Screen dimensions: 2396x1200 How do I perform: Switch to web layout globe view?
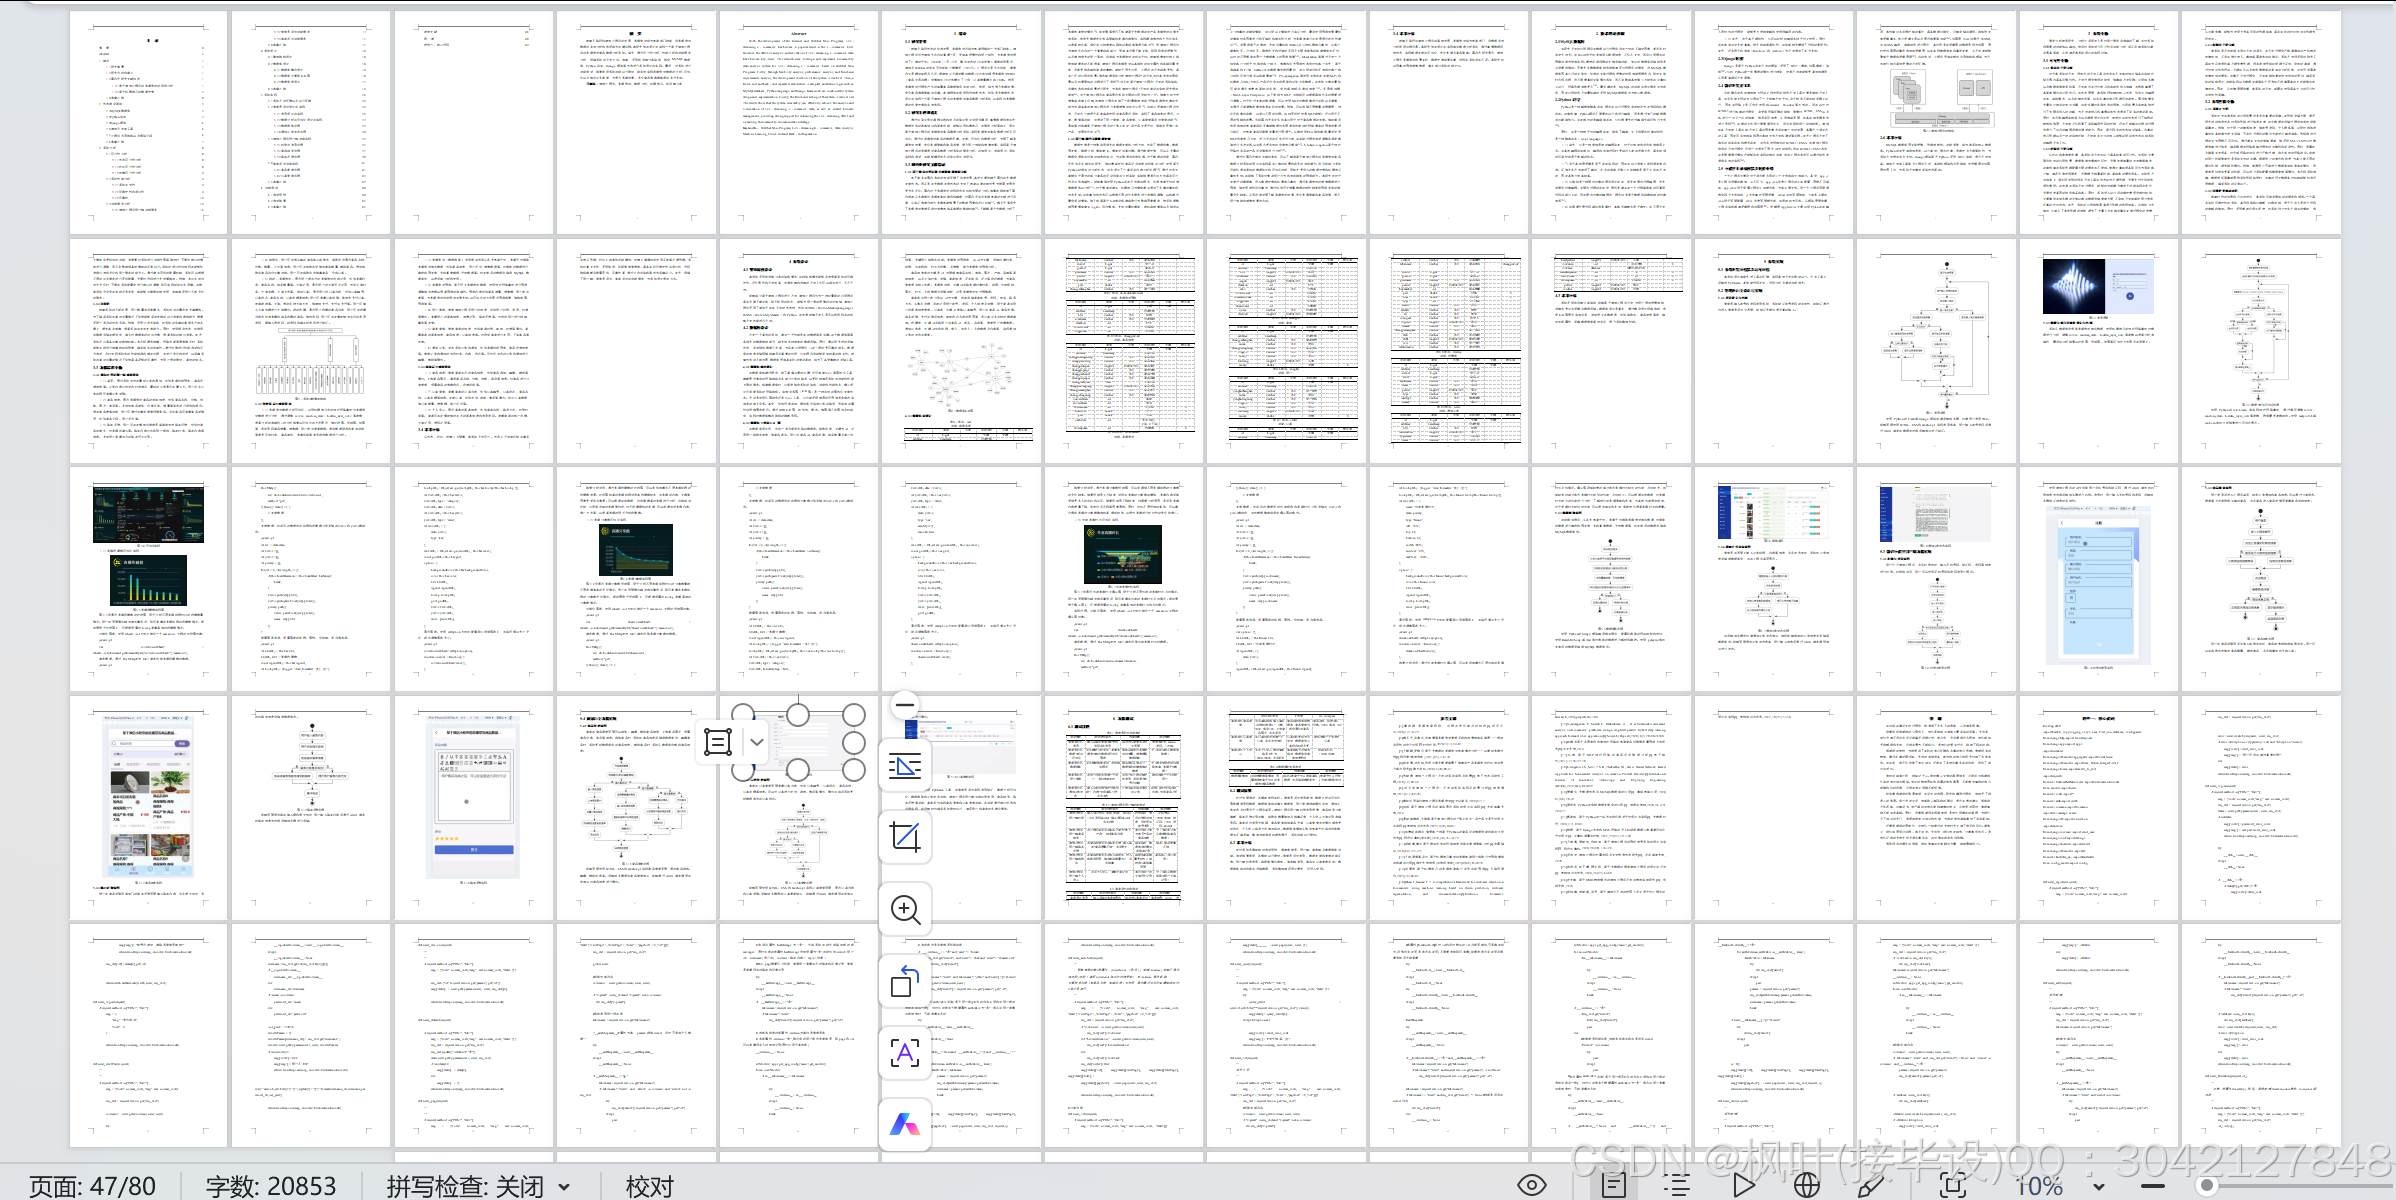pos(1806,1186)
